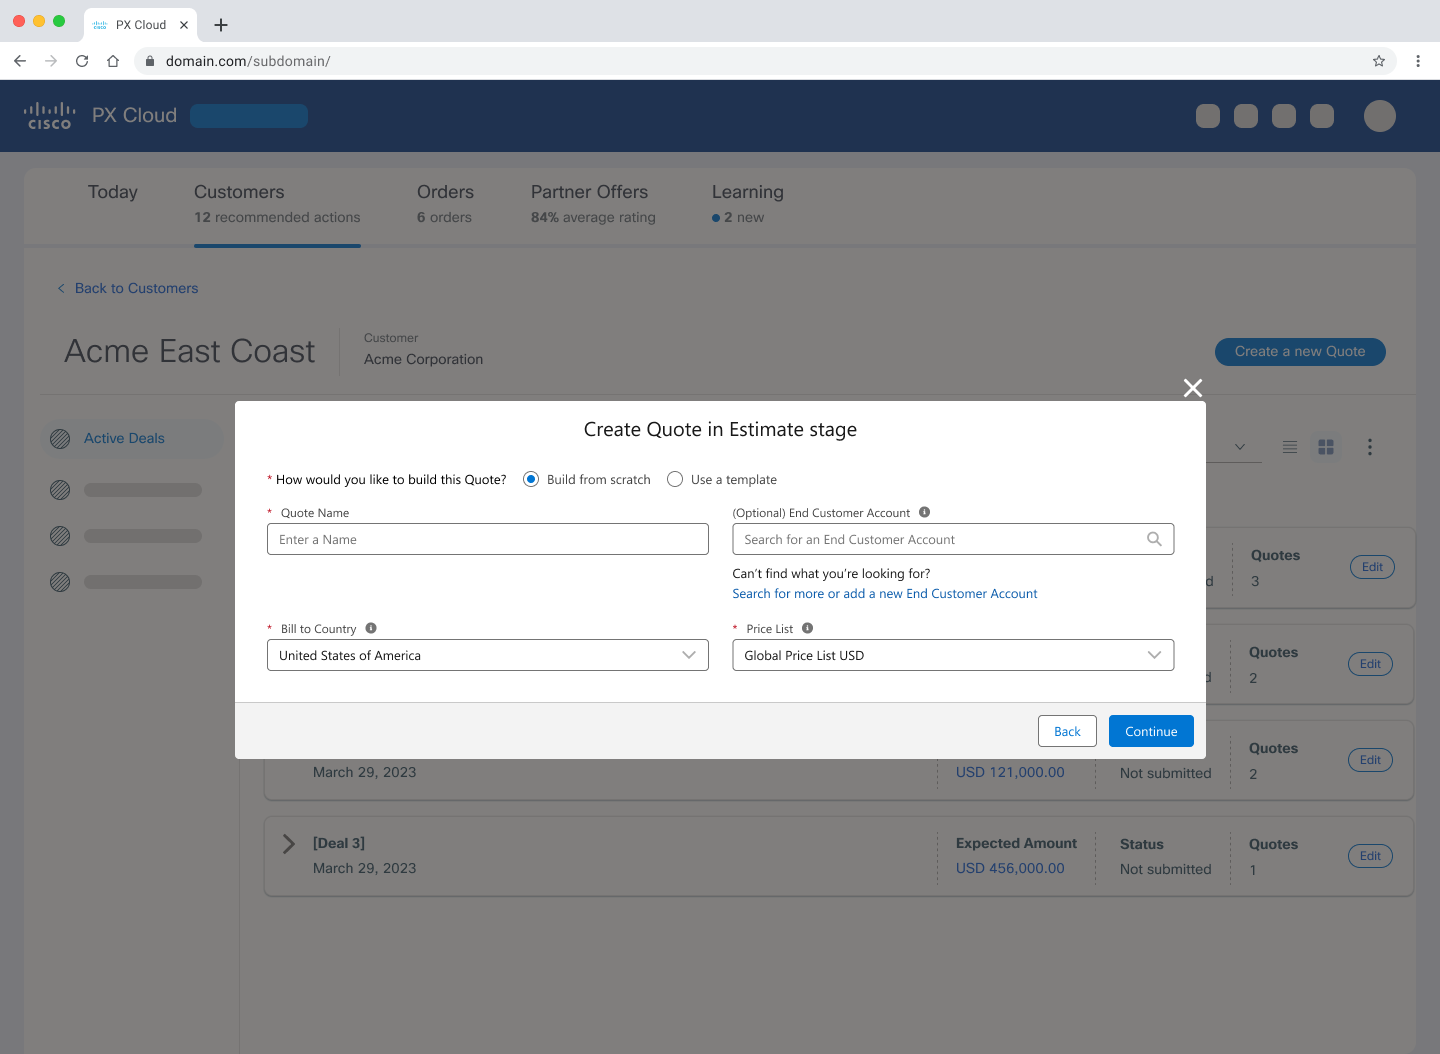Open the Bill to Country dropdown
The height and width of the screenshot is (1054, 1440).
point(487,655)
